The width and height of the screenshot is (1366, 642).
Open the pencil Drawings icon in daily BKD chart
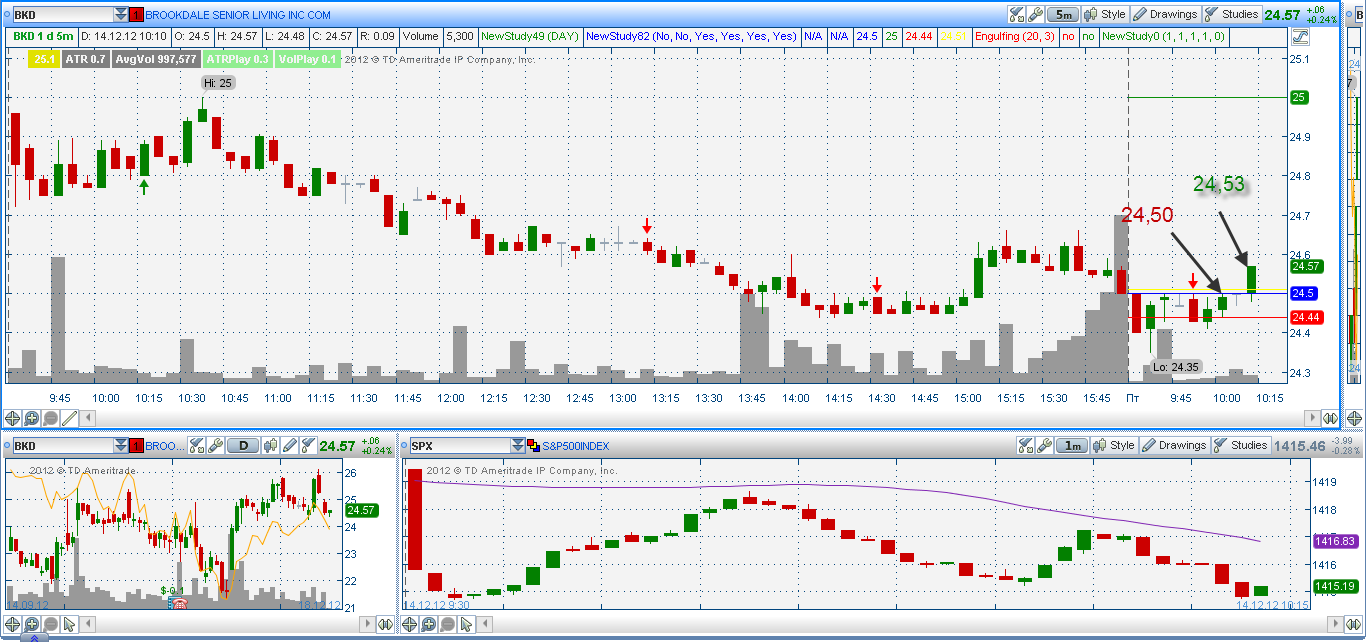click(290, 446)
